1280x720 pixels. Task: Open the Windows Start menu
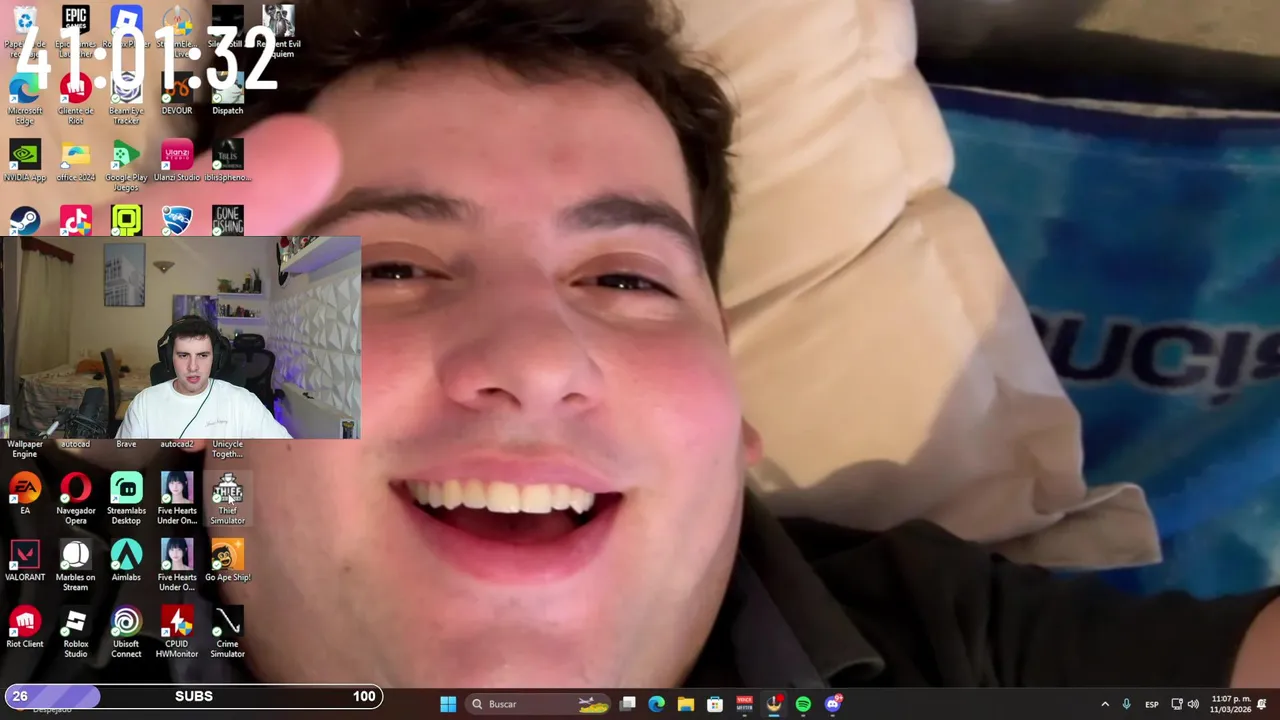coord(448,704)
